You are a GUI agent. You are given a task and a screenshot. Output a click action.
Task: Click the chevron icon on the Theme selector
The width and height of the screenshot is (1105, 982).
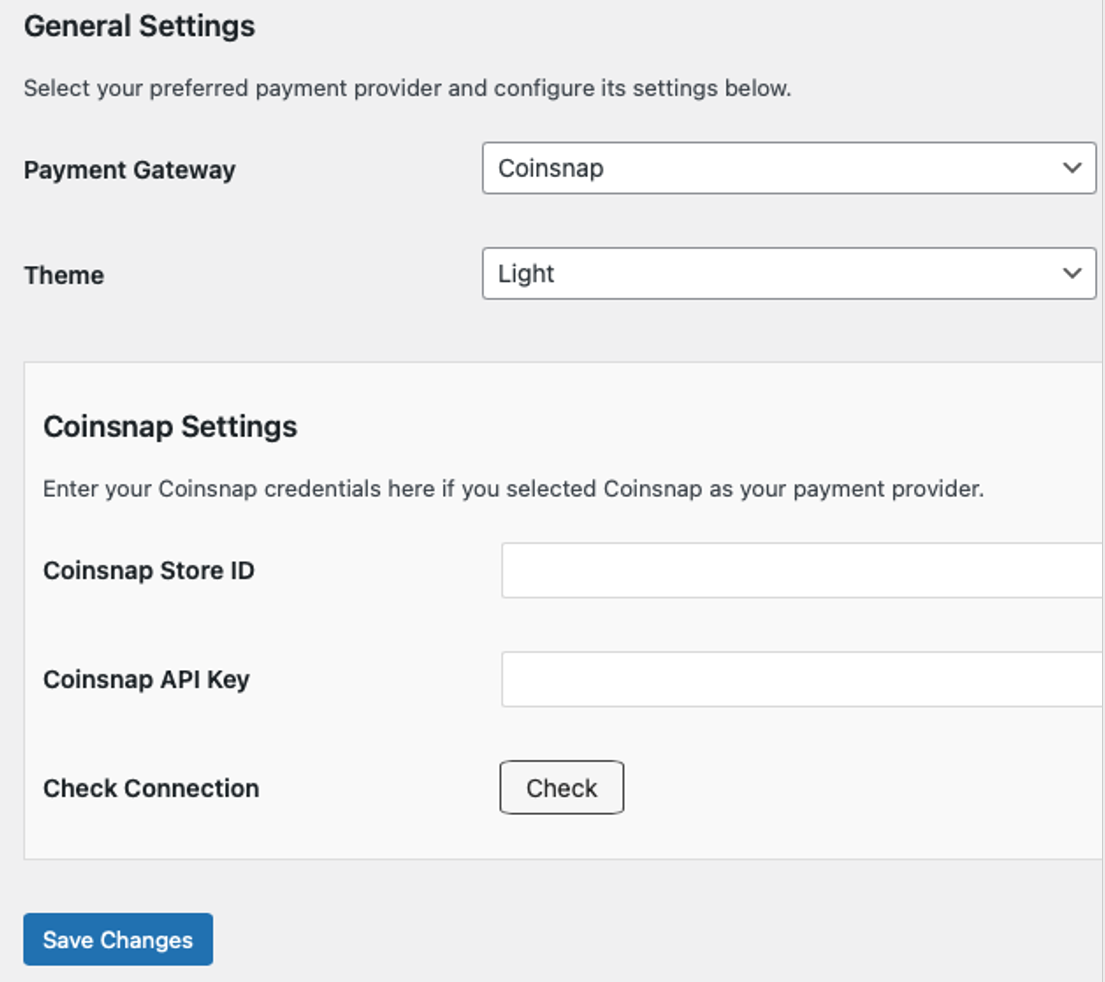pos(1073,273)
